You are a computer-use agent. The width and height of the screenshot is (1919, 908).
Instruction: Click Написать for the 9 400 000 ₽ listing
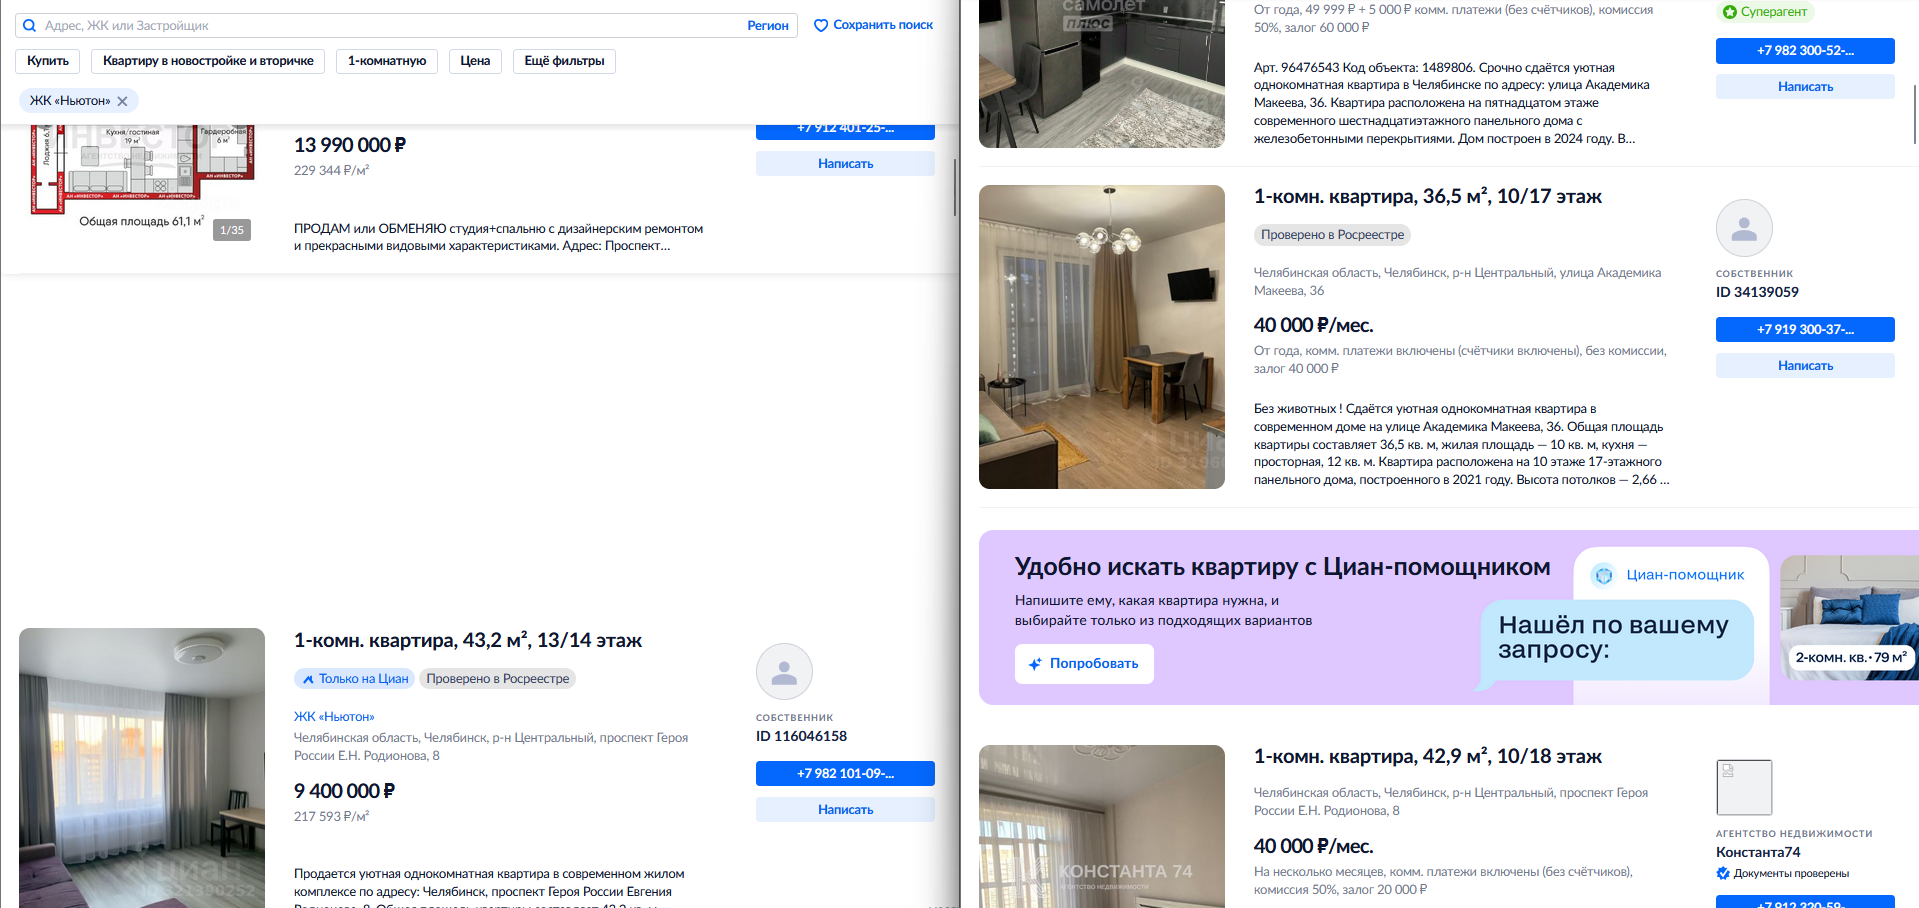845,809
